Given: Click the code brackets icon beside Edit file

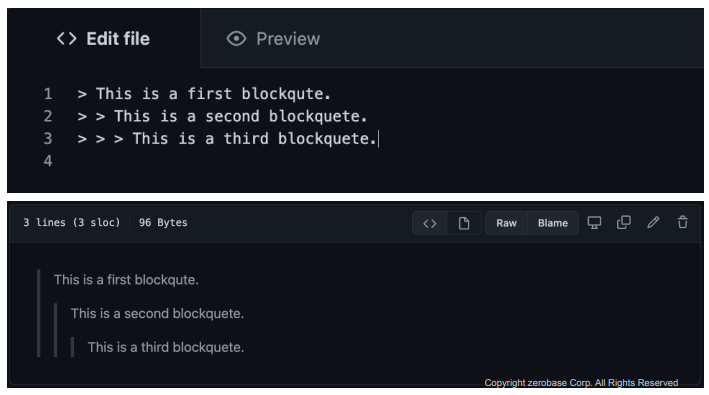Looking at the screenshot, I should [66, 39].
